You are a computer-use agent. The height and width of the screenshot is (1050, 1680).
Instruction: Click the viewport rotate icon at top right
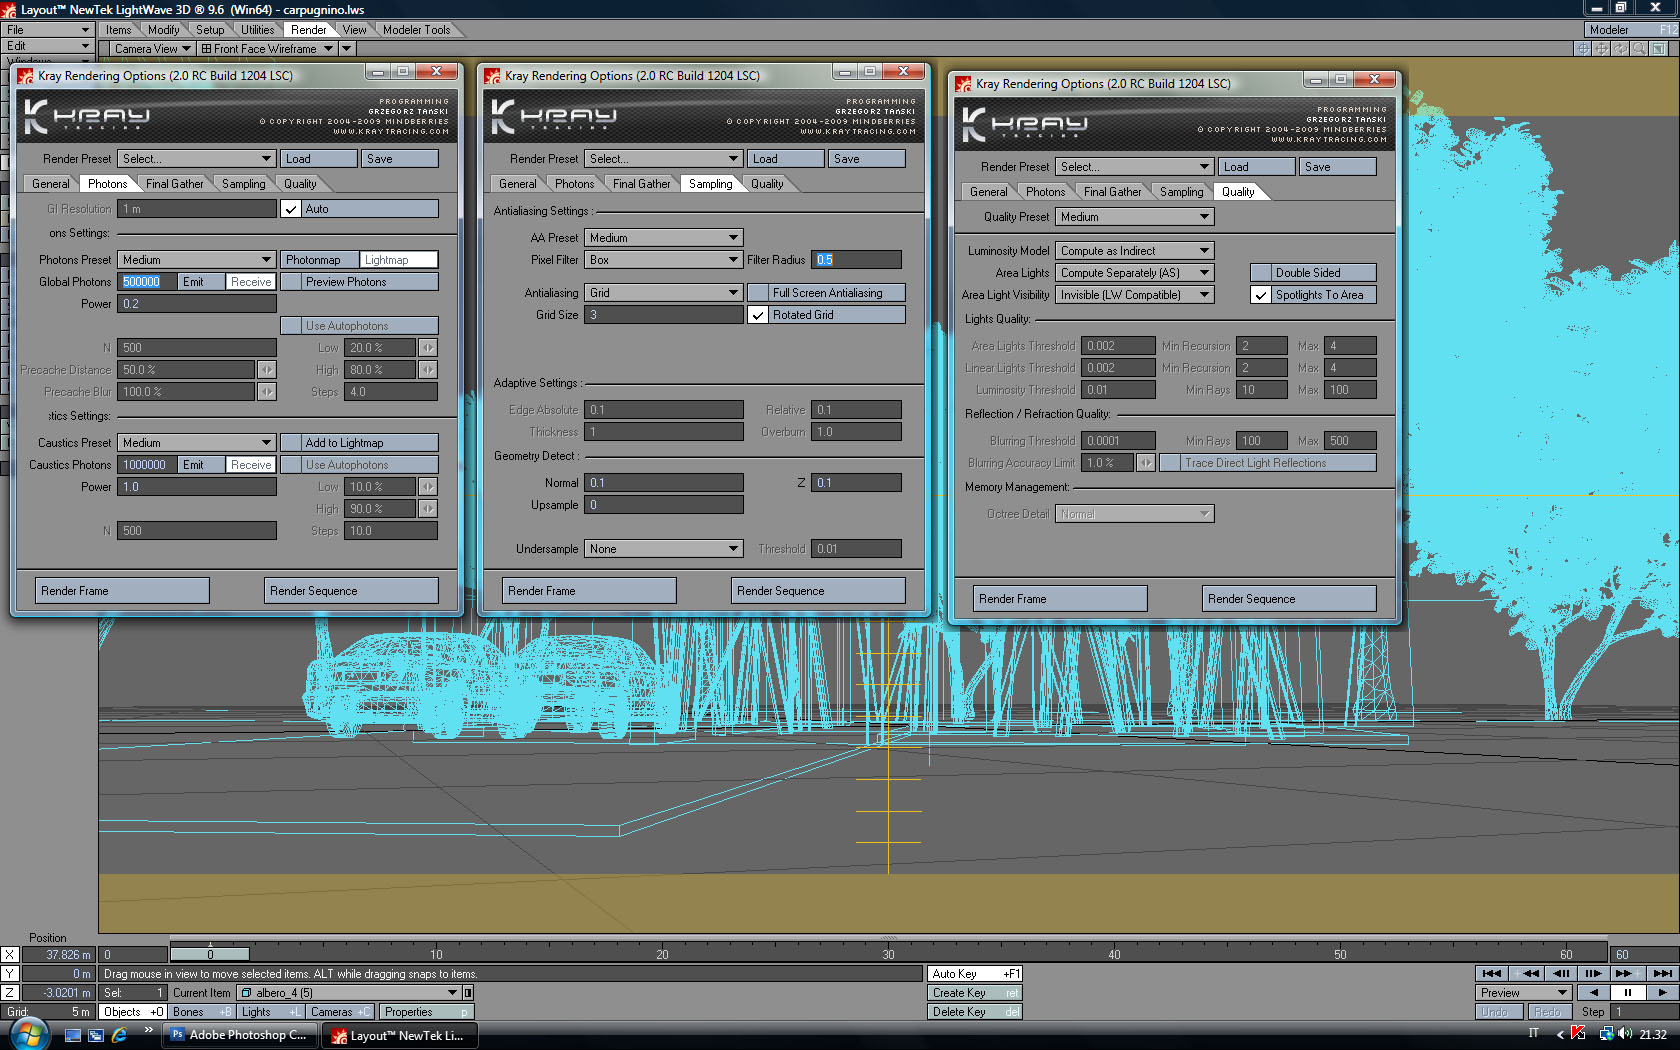(1620, 48)
